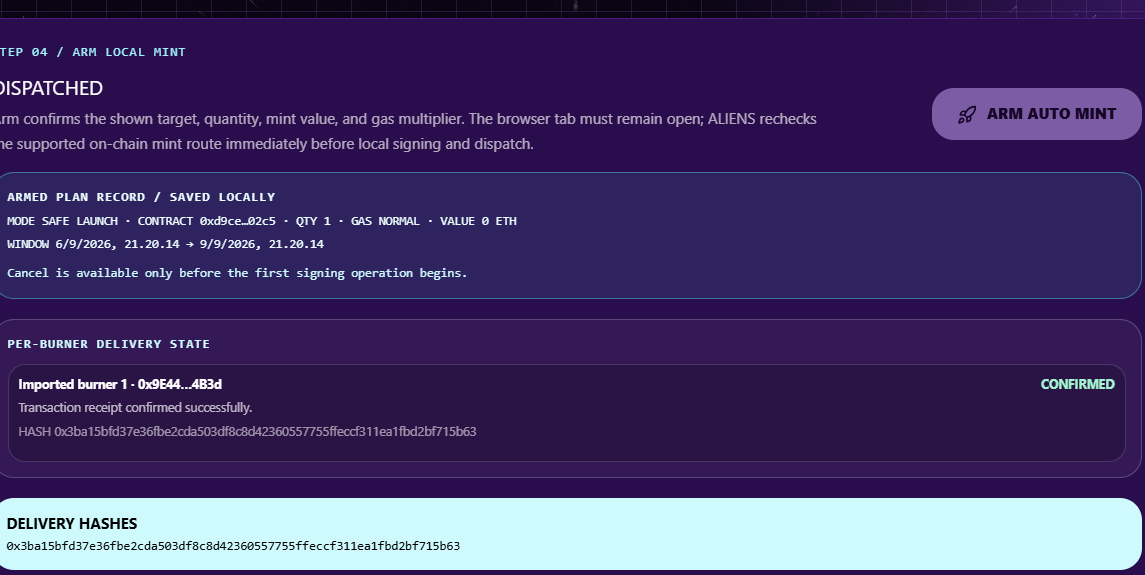Click the Cancel availability note text
1145x575 pixels.
coord(237,273)
